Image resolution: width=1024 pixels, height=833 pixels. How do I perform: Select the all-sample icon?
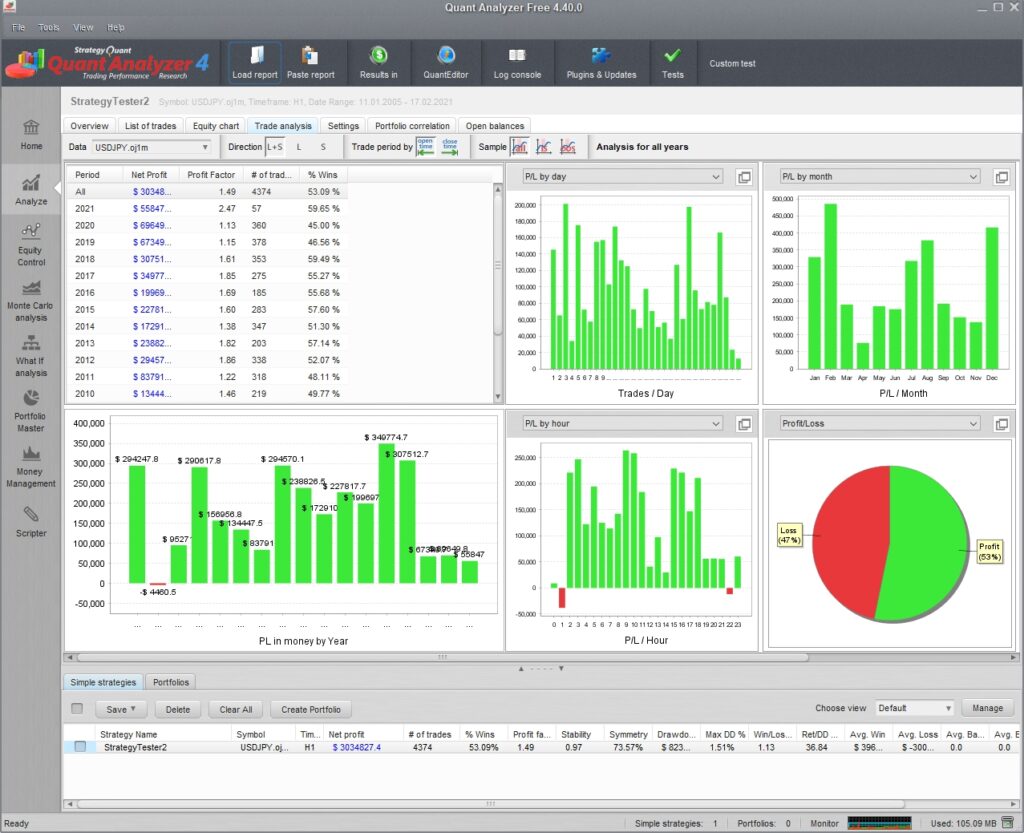[x=519, y=147]
